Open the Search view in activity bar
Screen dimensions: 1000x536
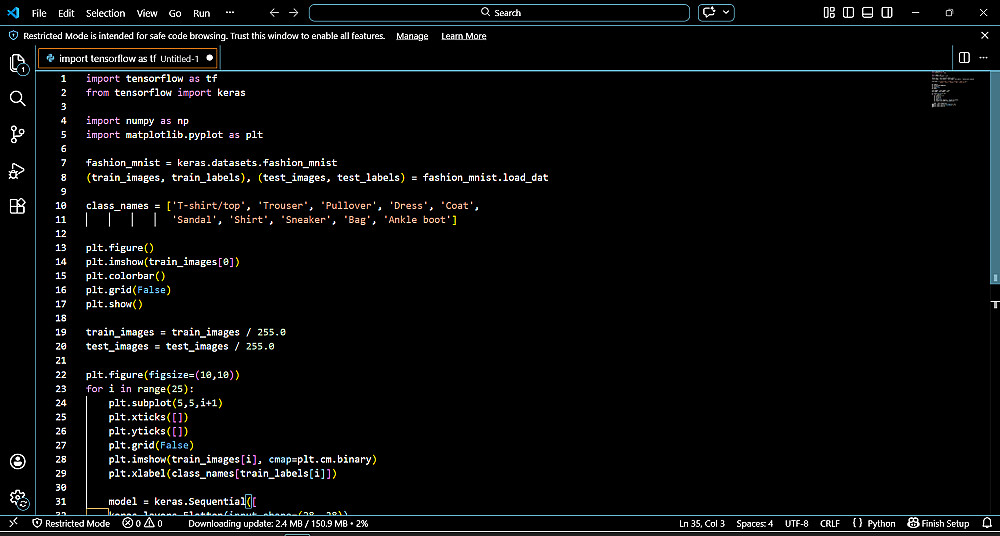pos(17,98)
